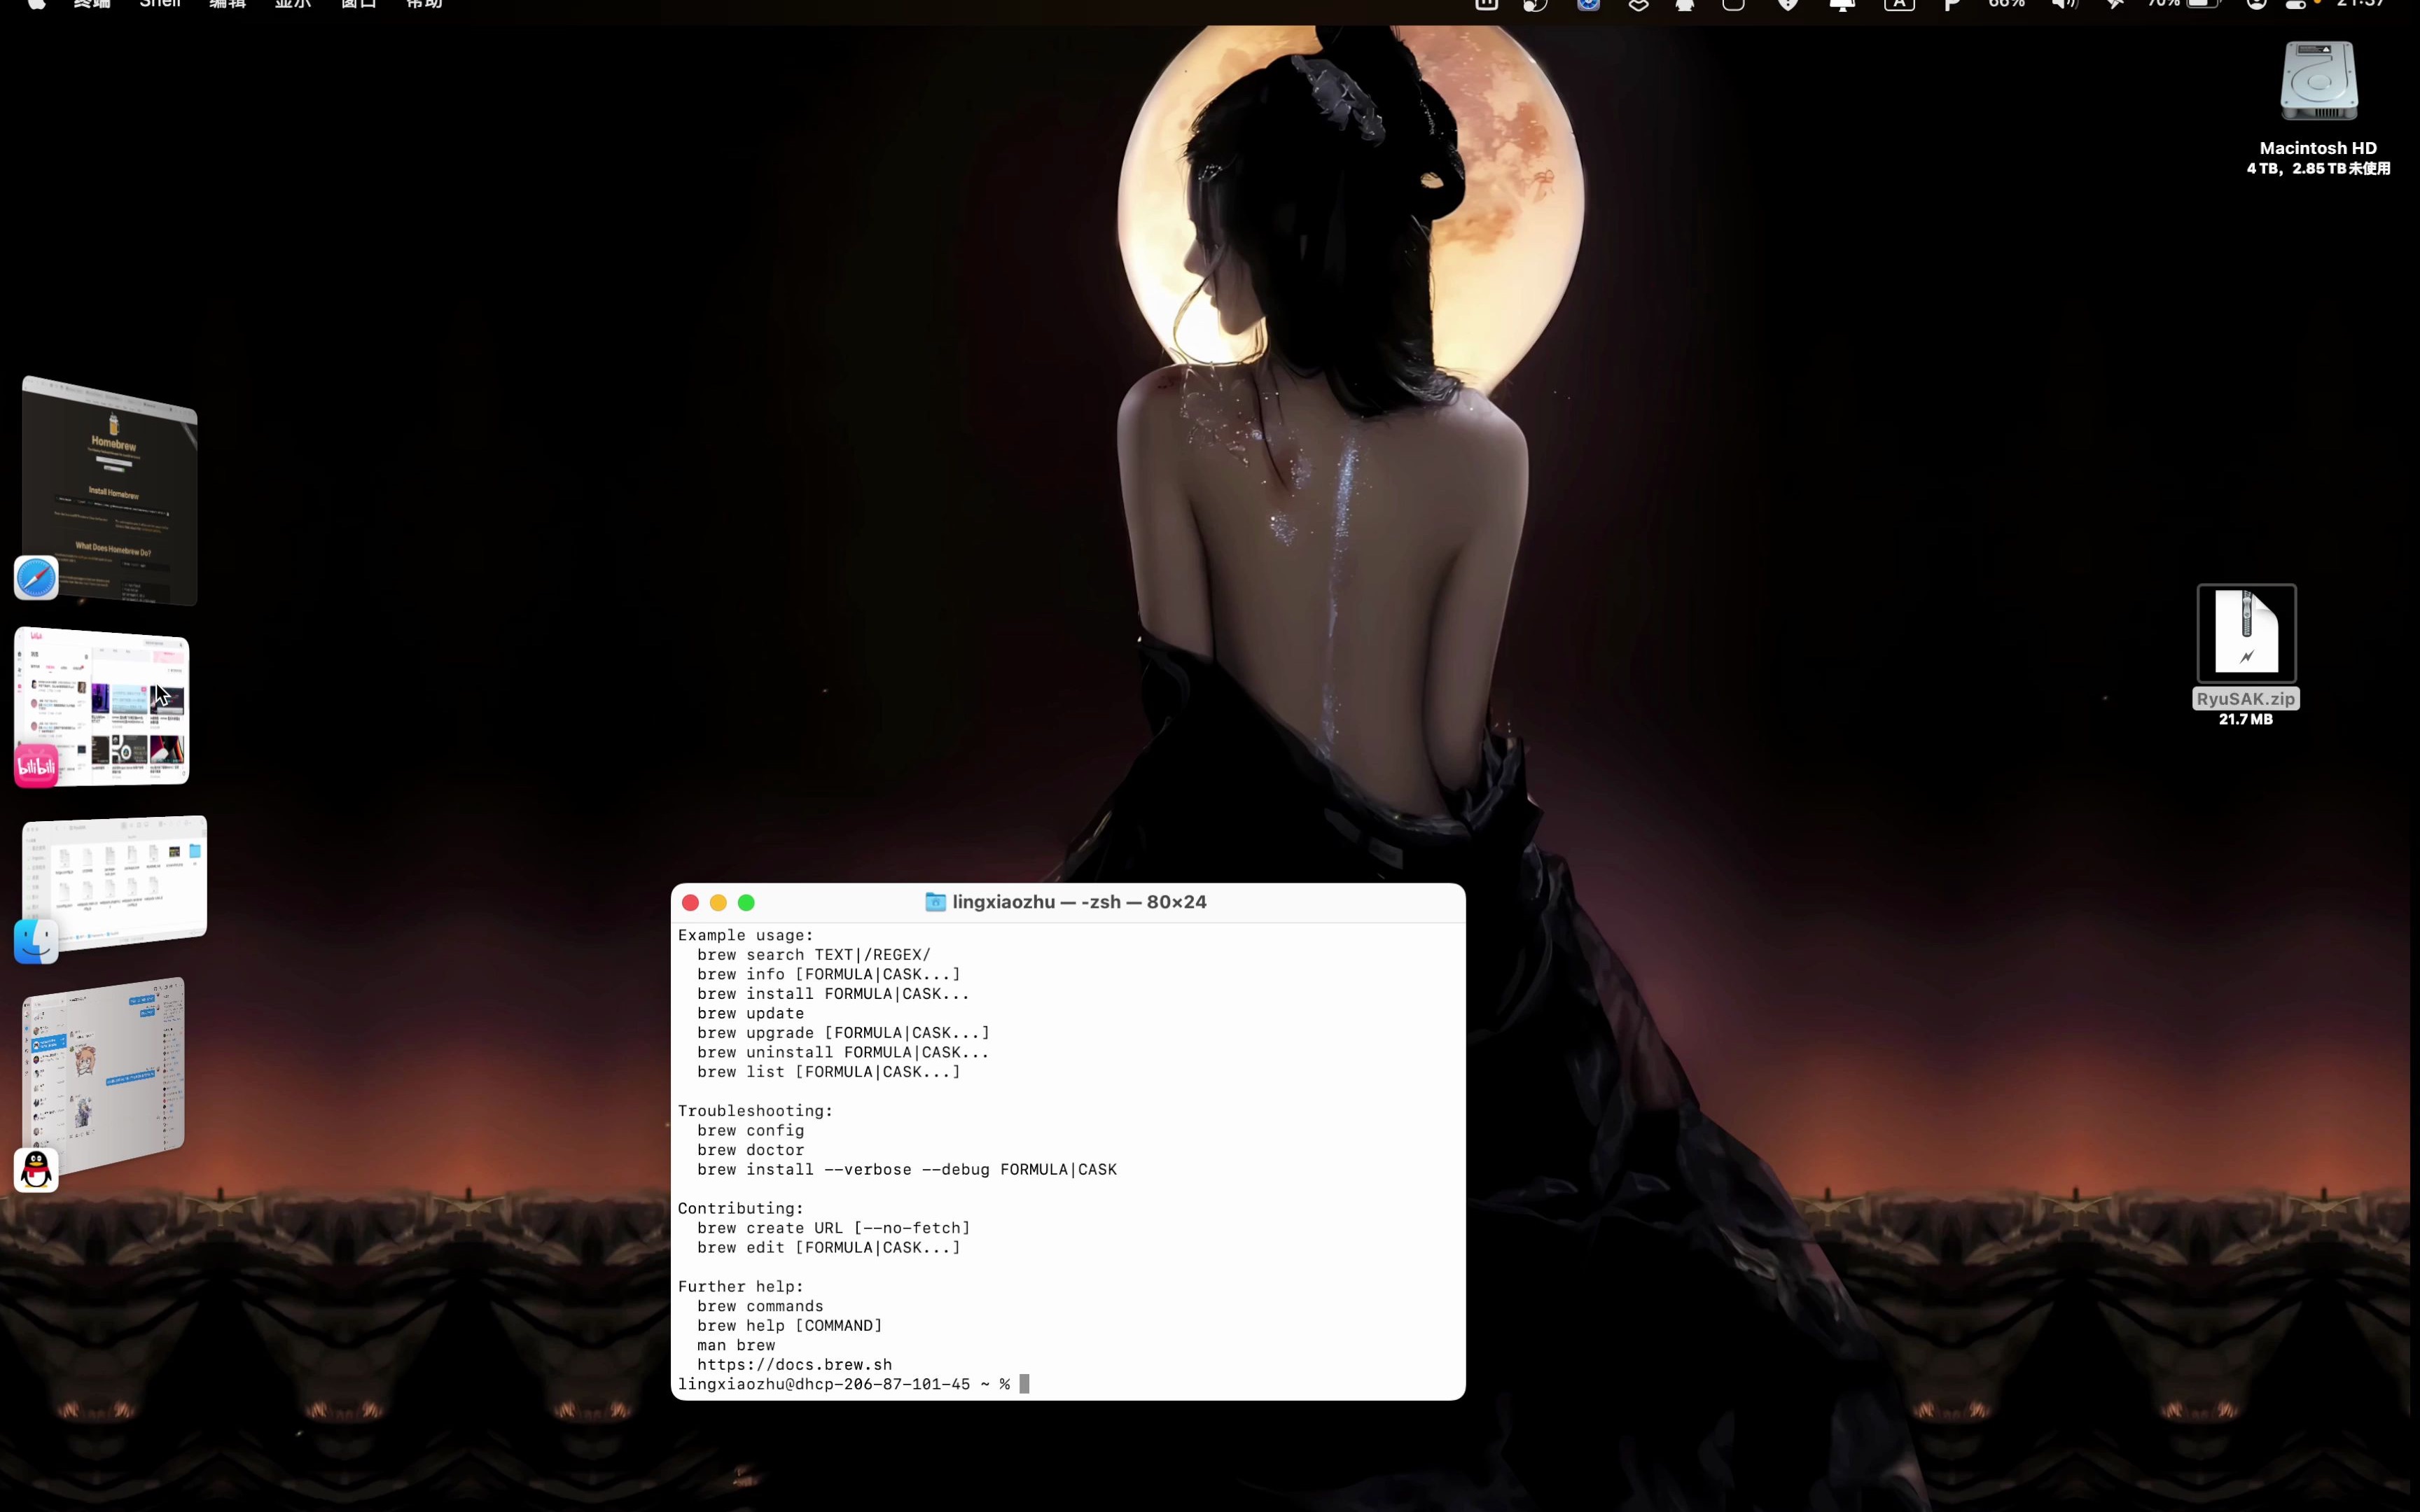The width and height of the screenshot is (2420, 1512).
Task: Open the Shell menu
Action: (160, 4)
